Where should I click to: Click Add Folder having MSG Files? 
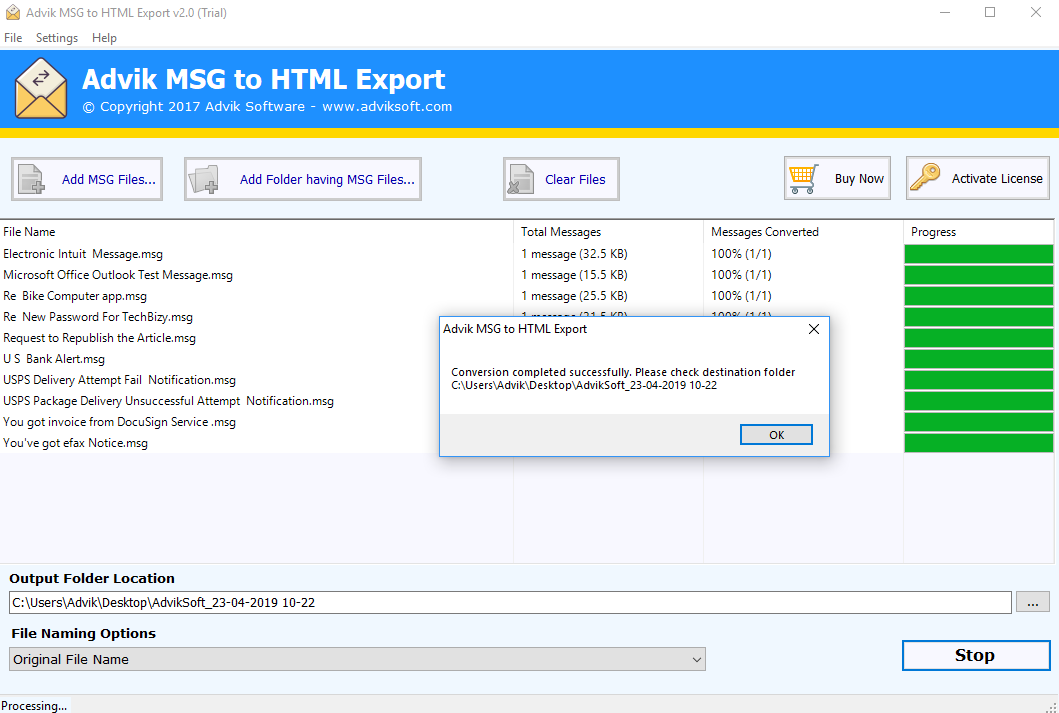303,179
